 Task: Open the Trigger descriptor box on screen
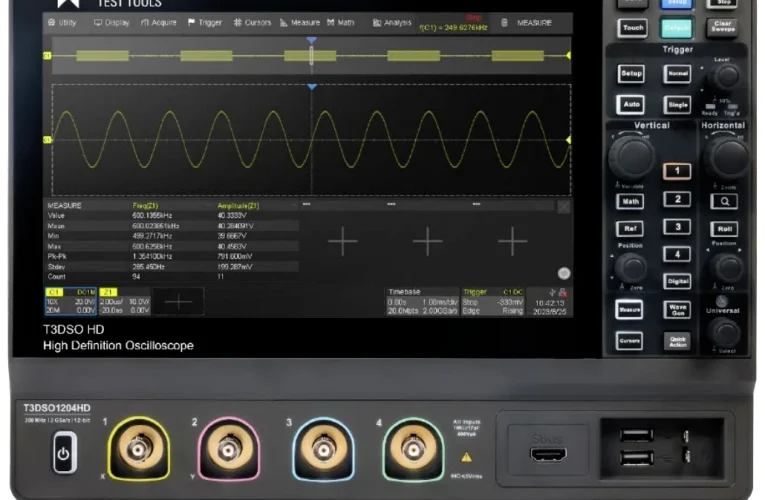493,301
